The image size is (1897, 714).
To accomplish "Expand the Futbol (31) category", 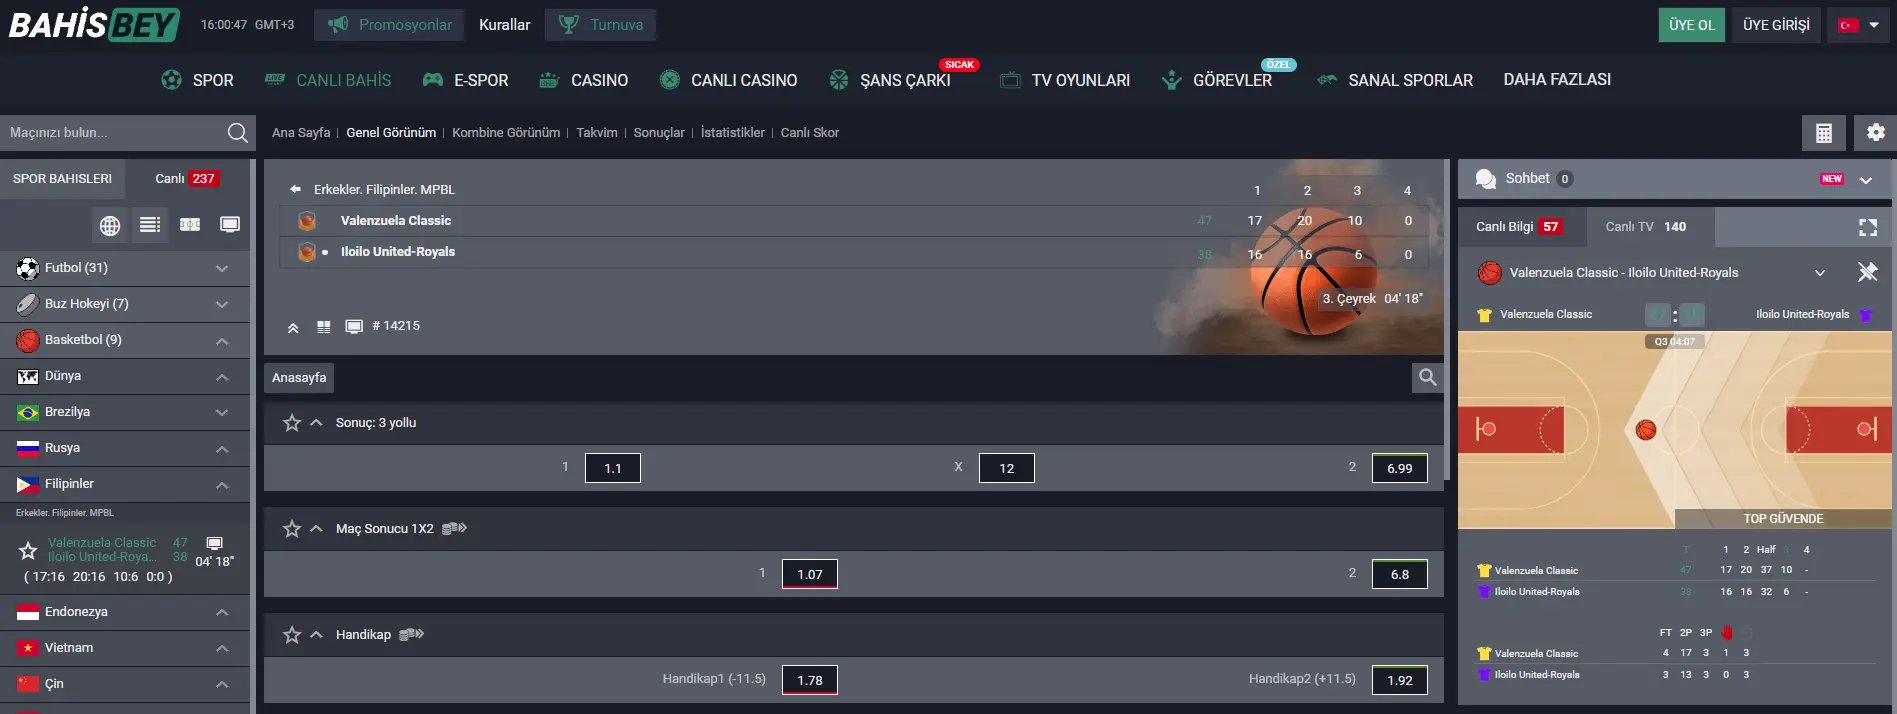I will (222, 268).
